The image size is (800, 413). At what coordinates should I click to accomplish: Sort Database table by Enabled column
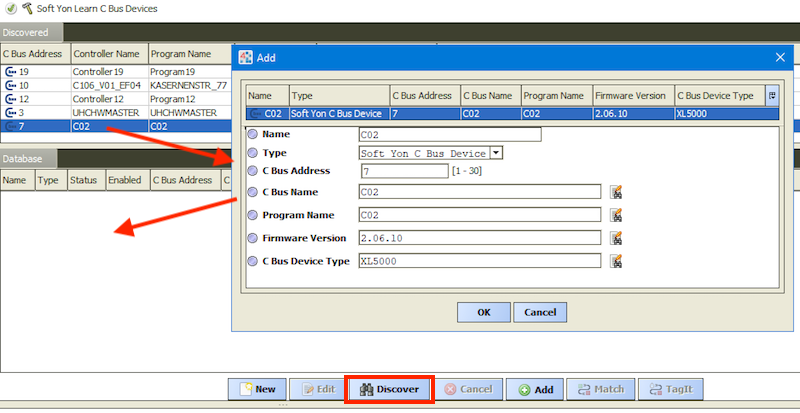127,180
